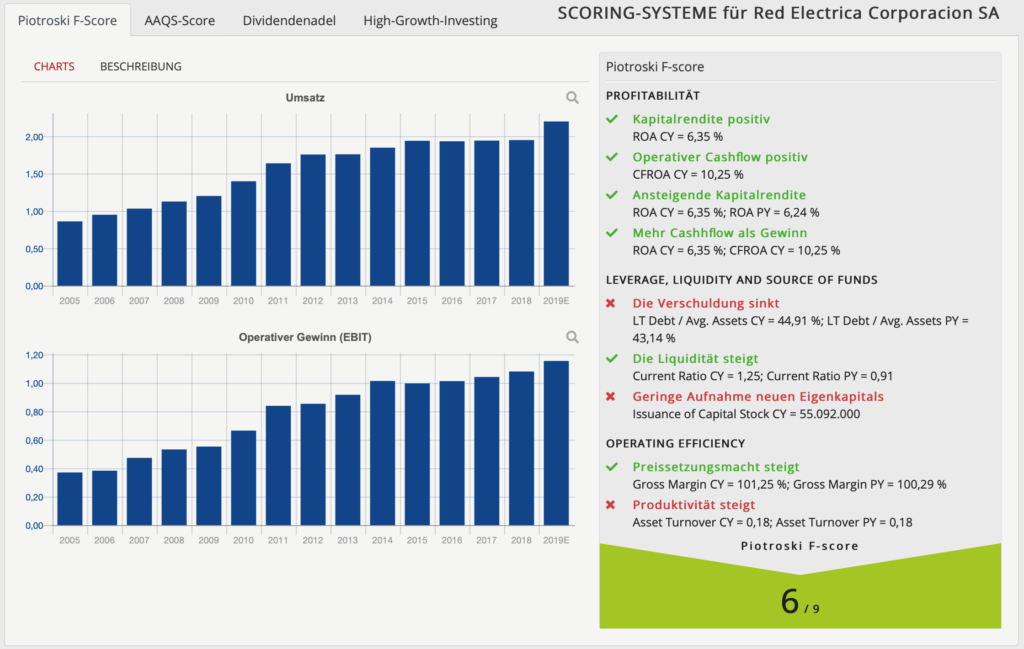Switch to the AAQS-Score tab
The width and height of the screenshot is (1024, 649).
point(180,20)
